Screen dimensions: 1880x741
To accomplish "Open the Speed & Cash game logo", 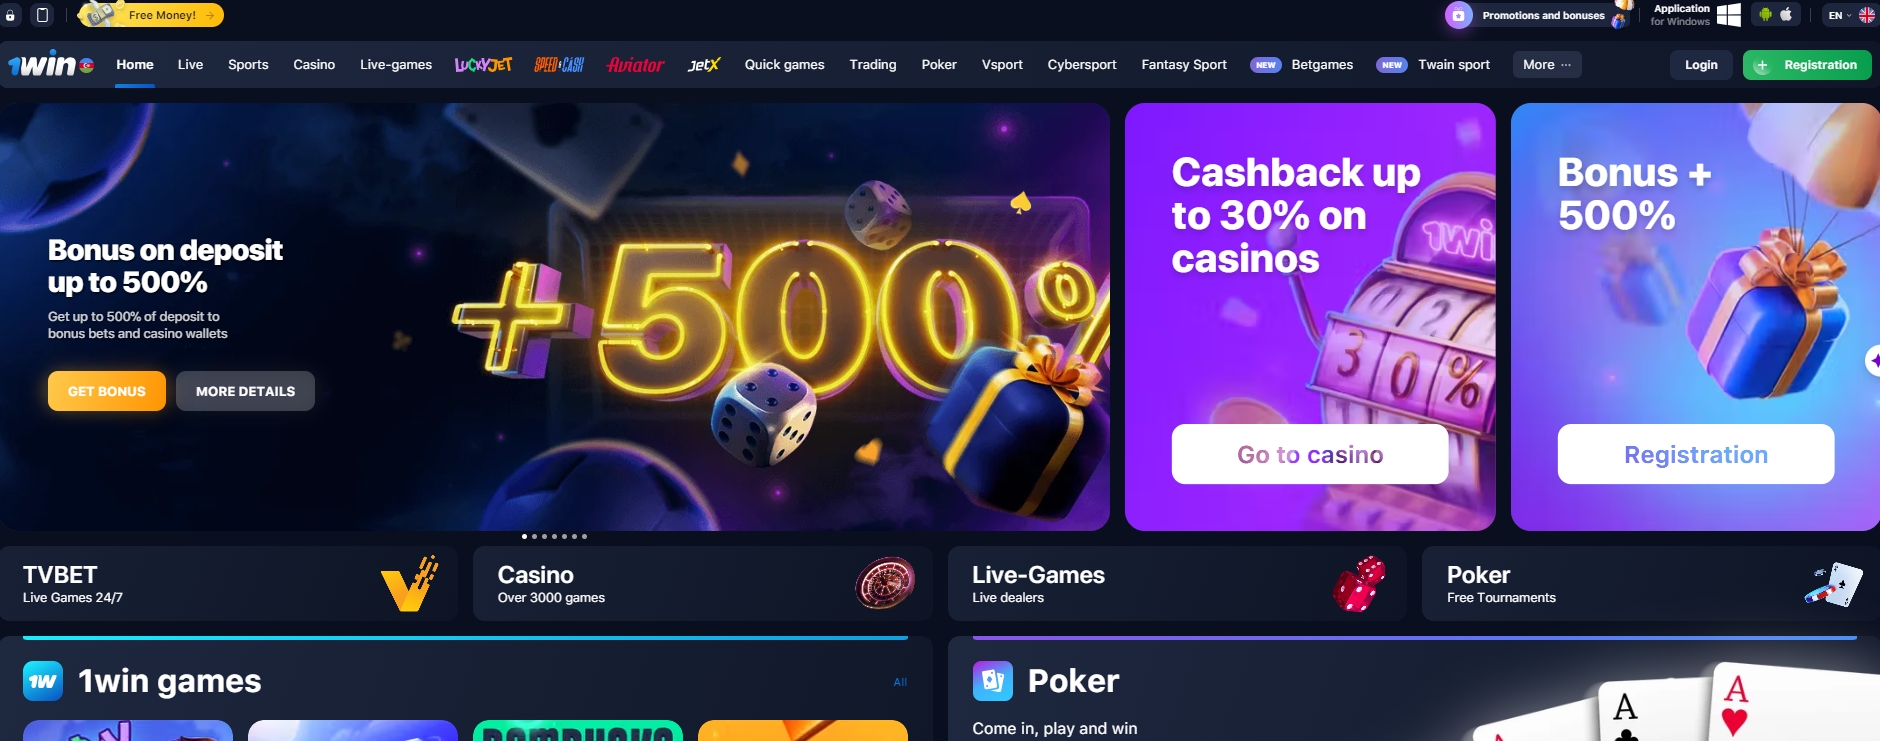I will (x=559, y=65).
